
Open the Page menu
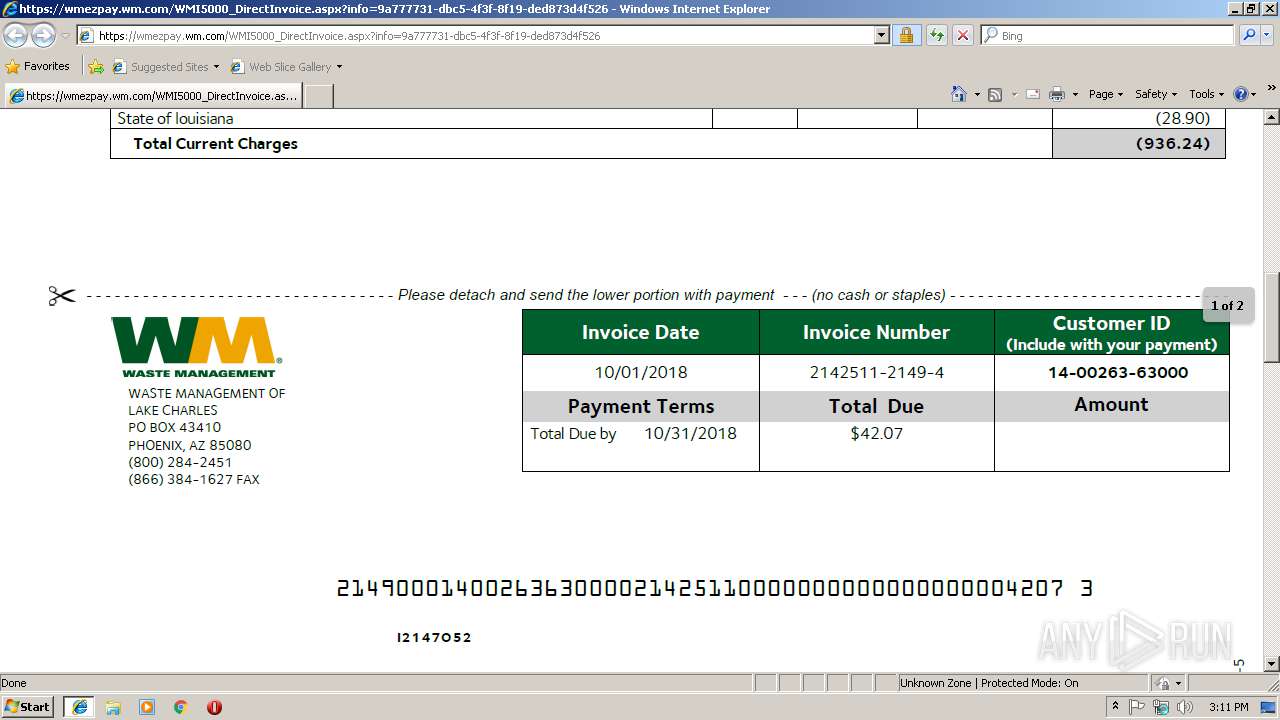(1105, 94)
